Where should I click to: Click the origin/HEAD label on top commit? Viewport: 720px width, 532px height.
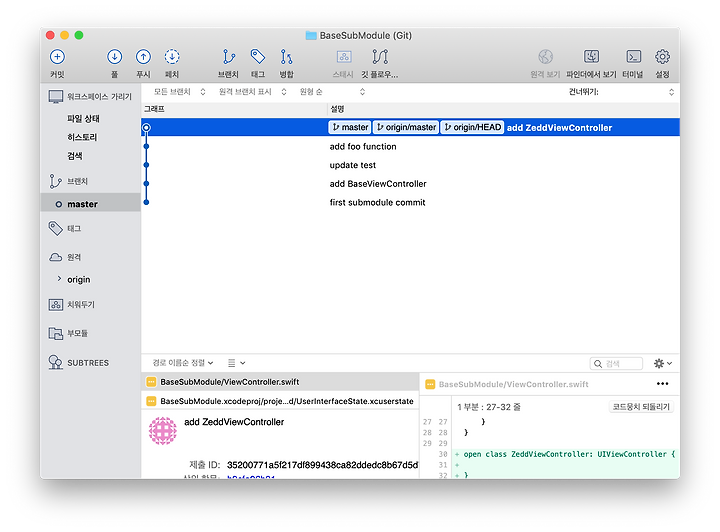pyautogui.click(x=472, y=127)
